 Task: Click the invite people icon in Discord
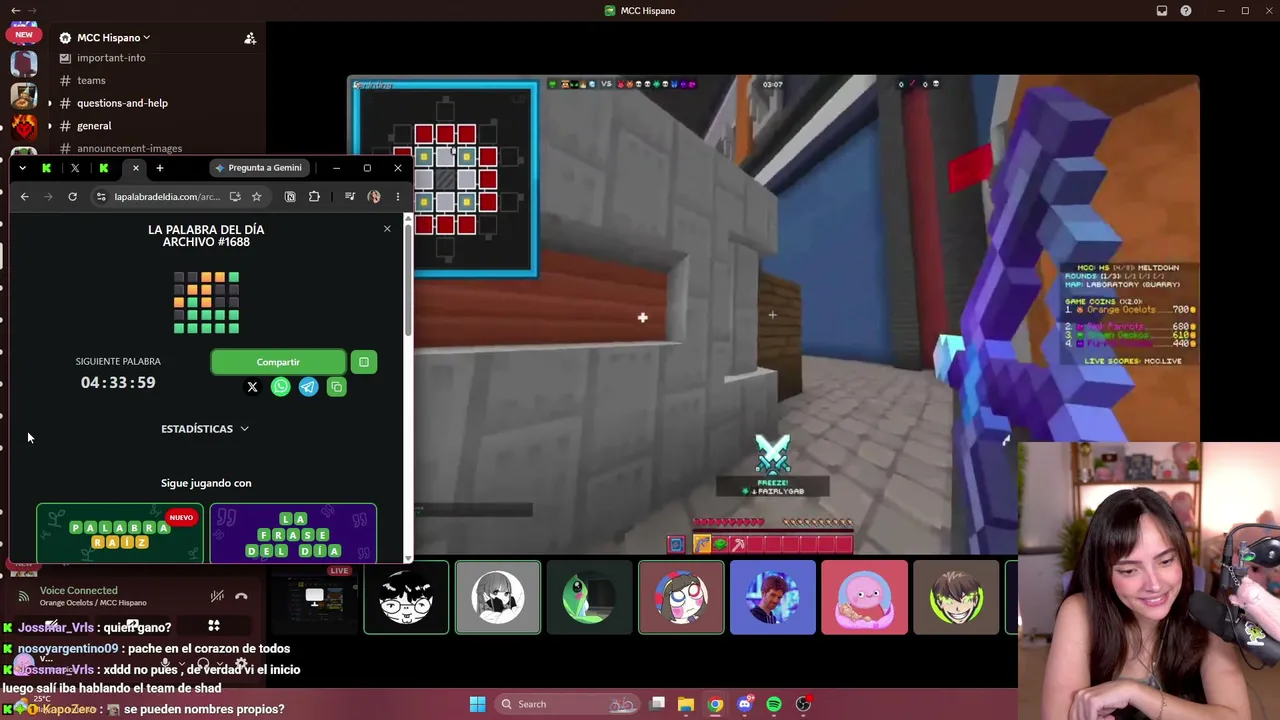pyautogui.click(x=250, y=38)
